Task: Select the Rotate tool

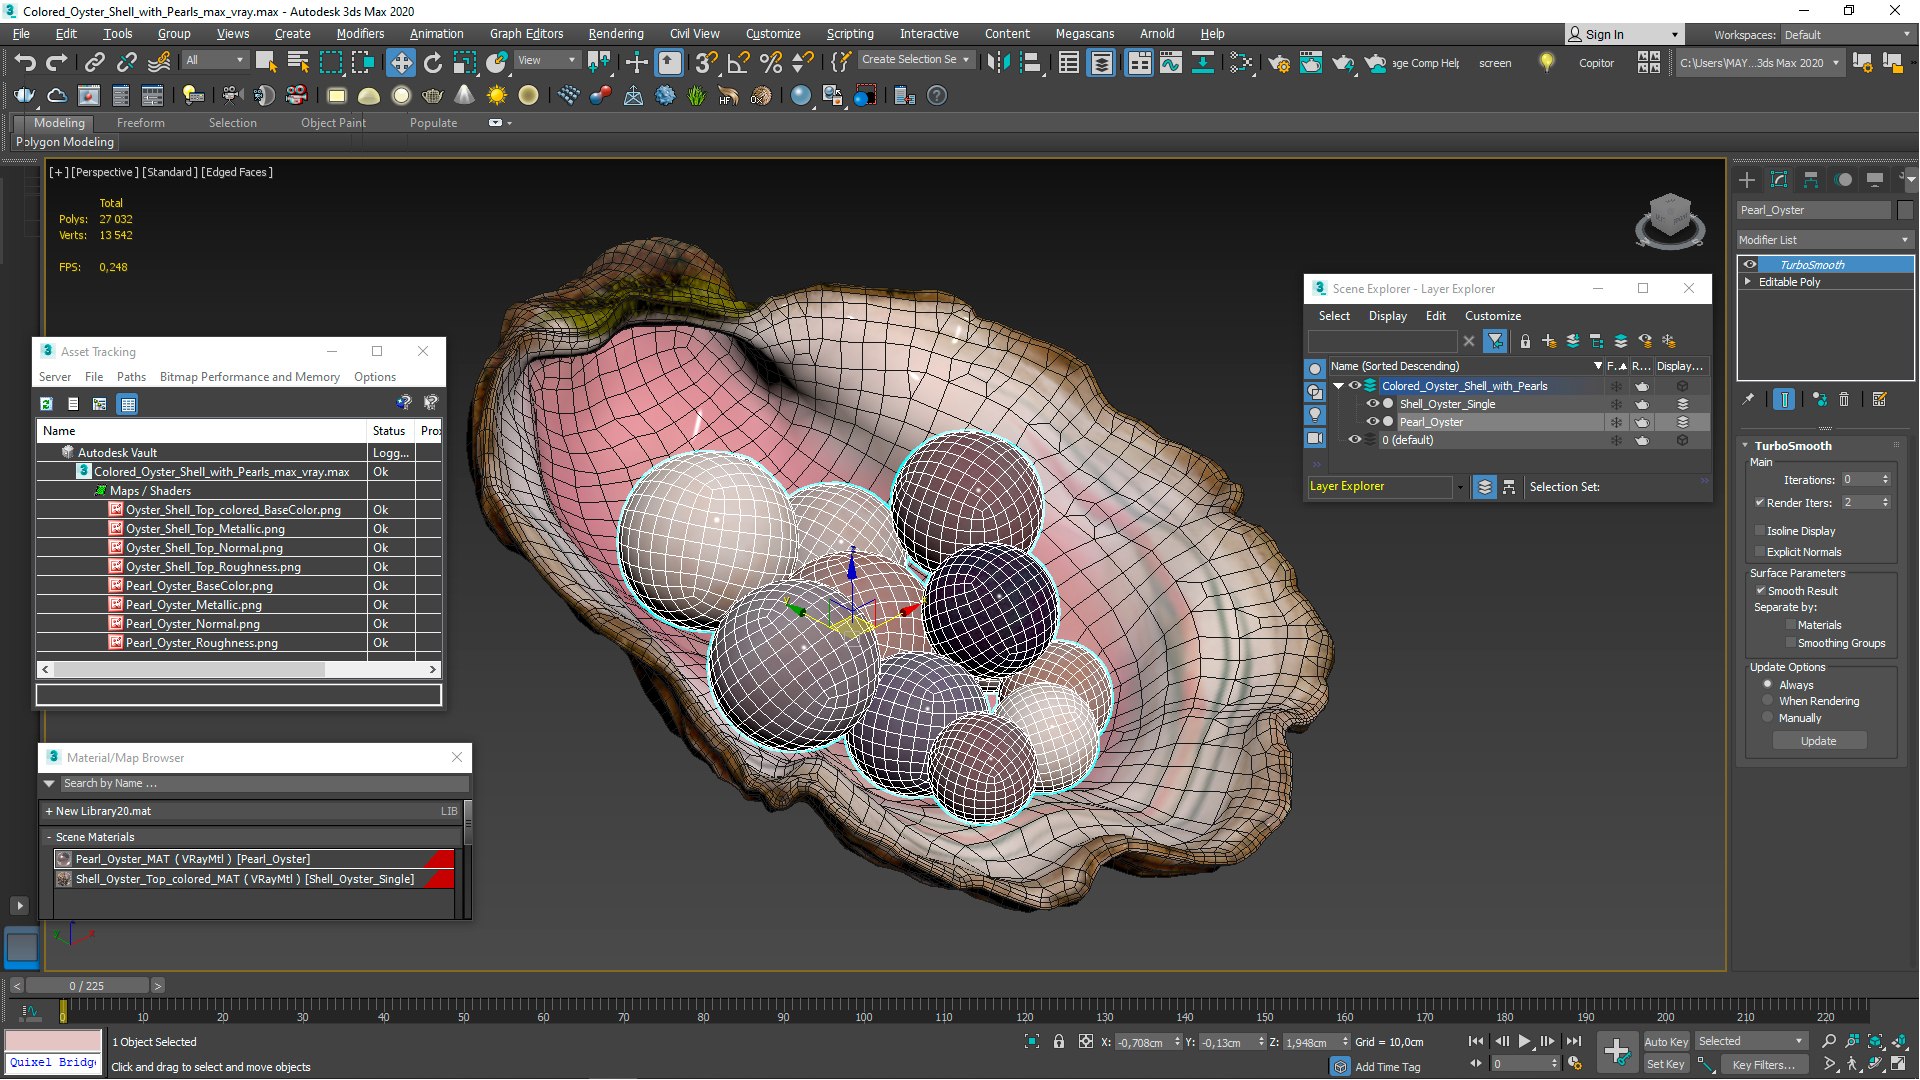Action: 433,63
